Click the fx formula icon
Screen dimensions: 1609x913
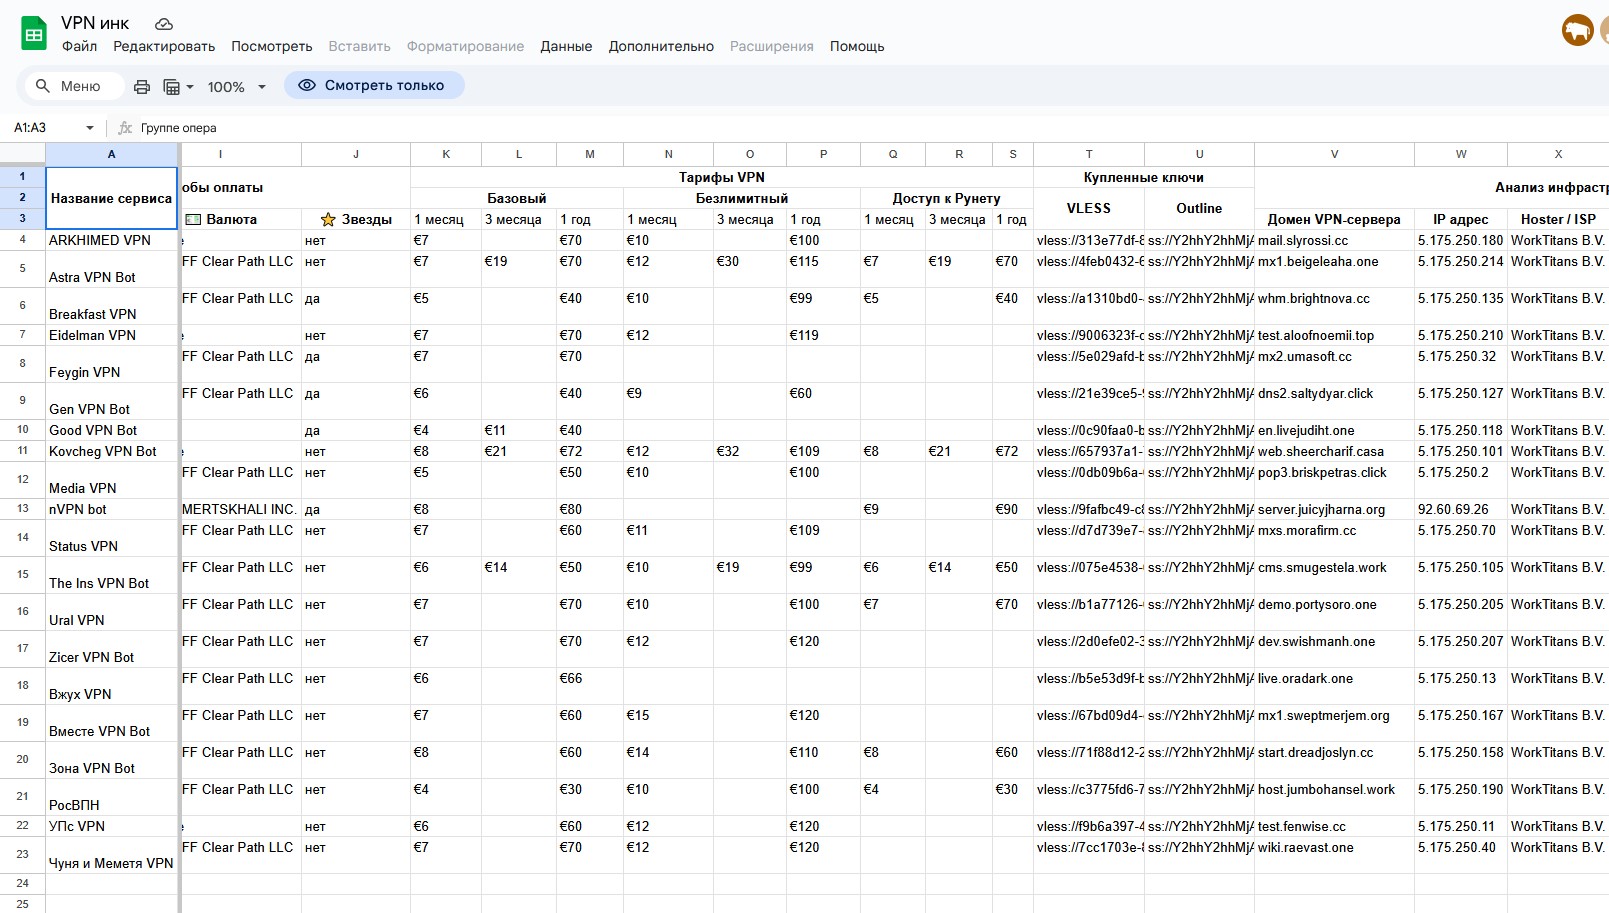[x=125, y=128]
